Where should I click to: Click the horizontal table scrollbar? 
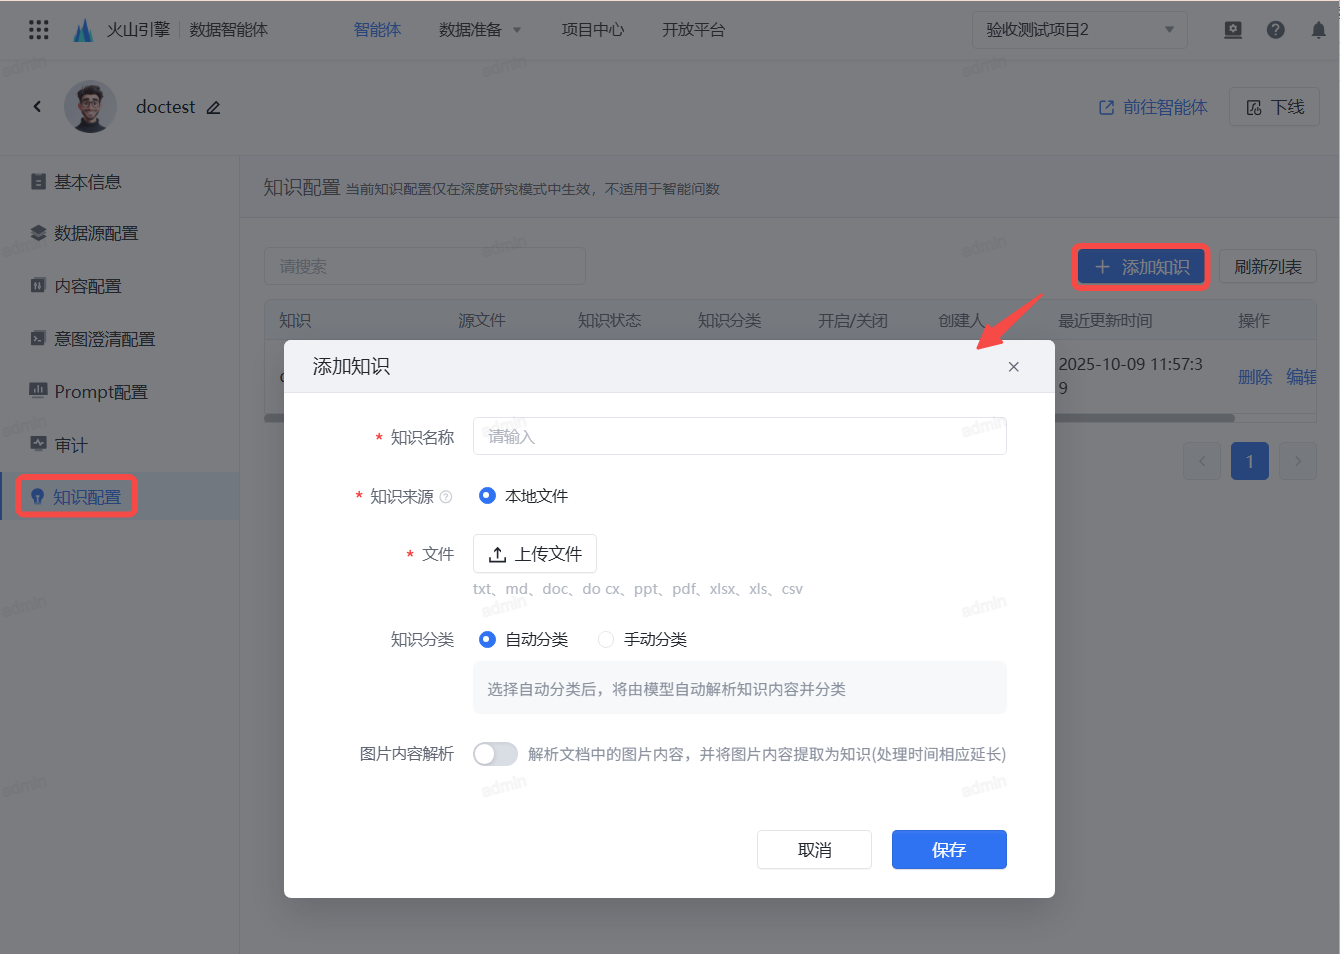1144,418
